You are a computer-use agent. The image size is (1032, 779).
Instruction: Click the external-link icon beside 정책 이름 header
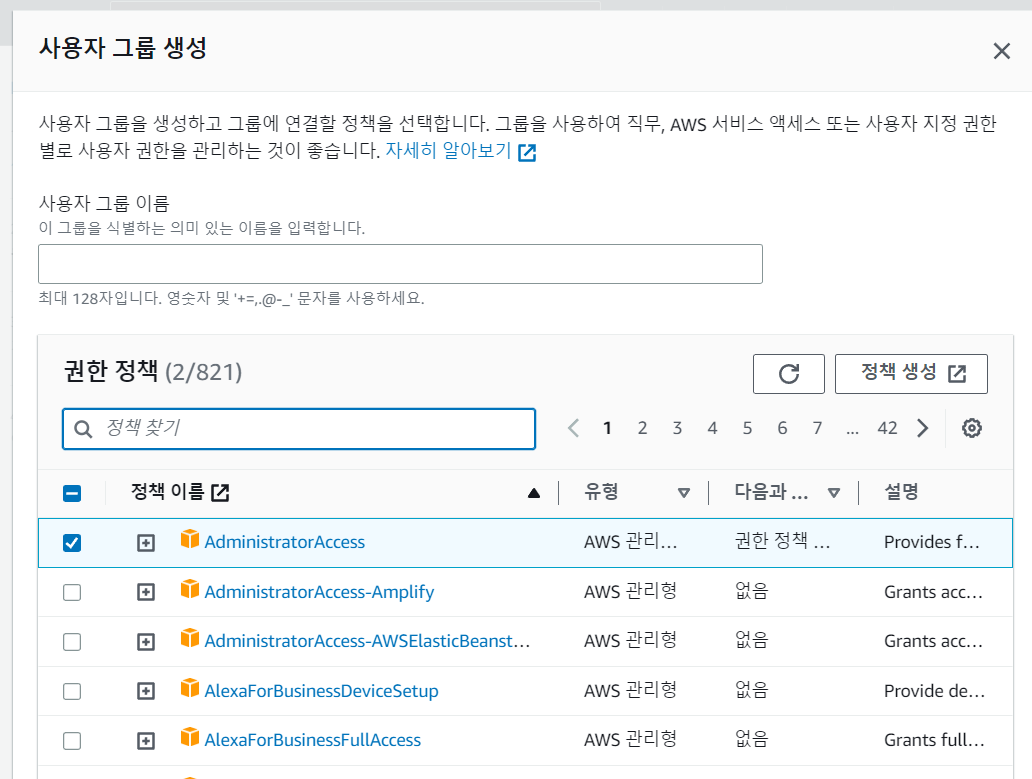pos(220,492)
